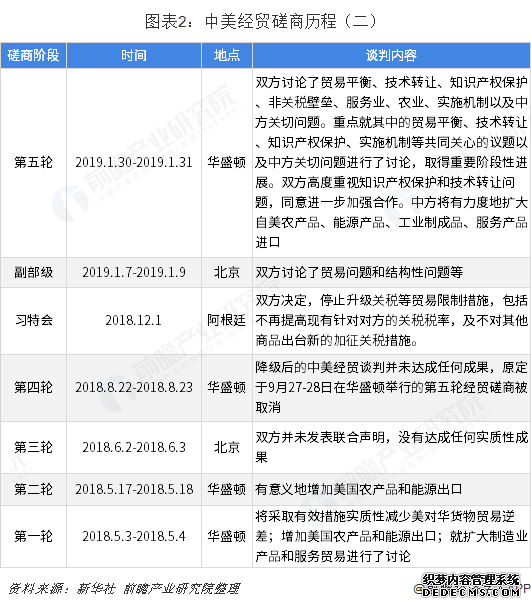
Task: Click the 资料来源 source caption text
Action: (x=124, y=588)
